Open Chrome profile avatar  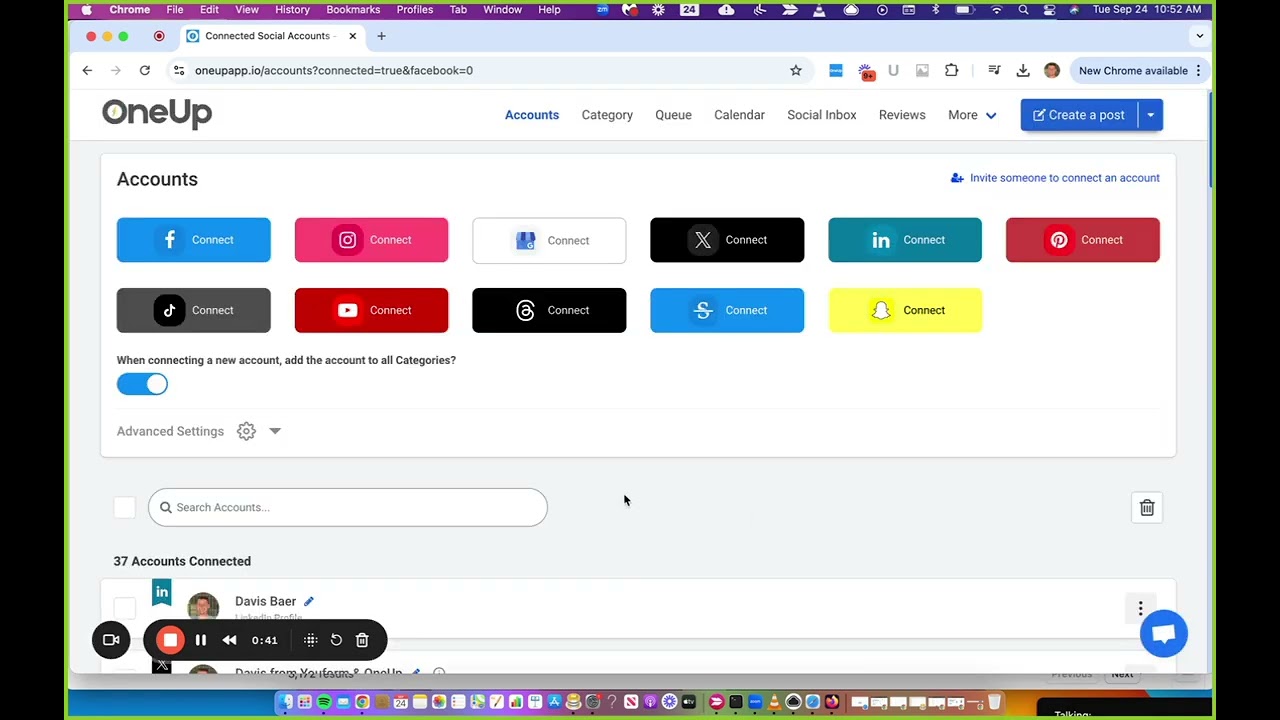1052,70
